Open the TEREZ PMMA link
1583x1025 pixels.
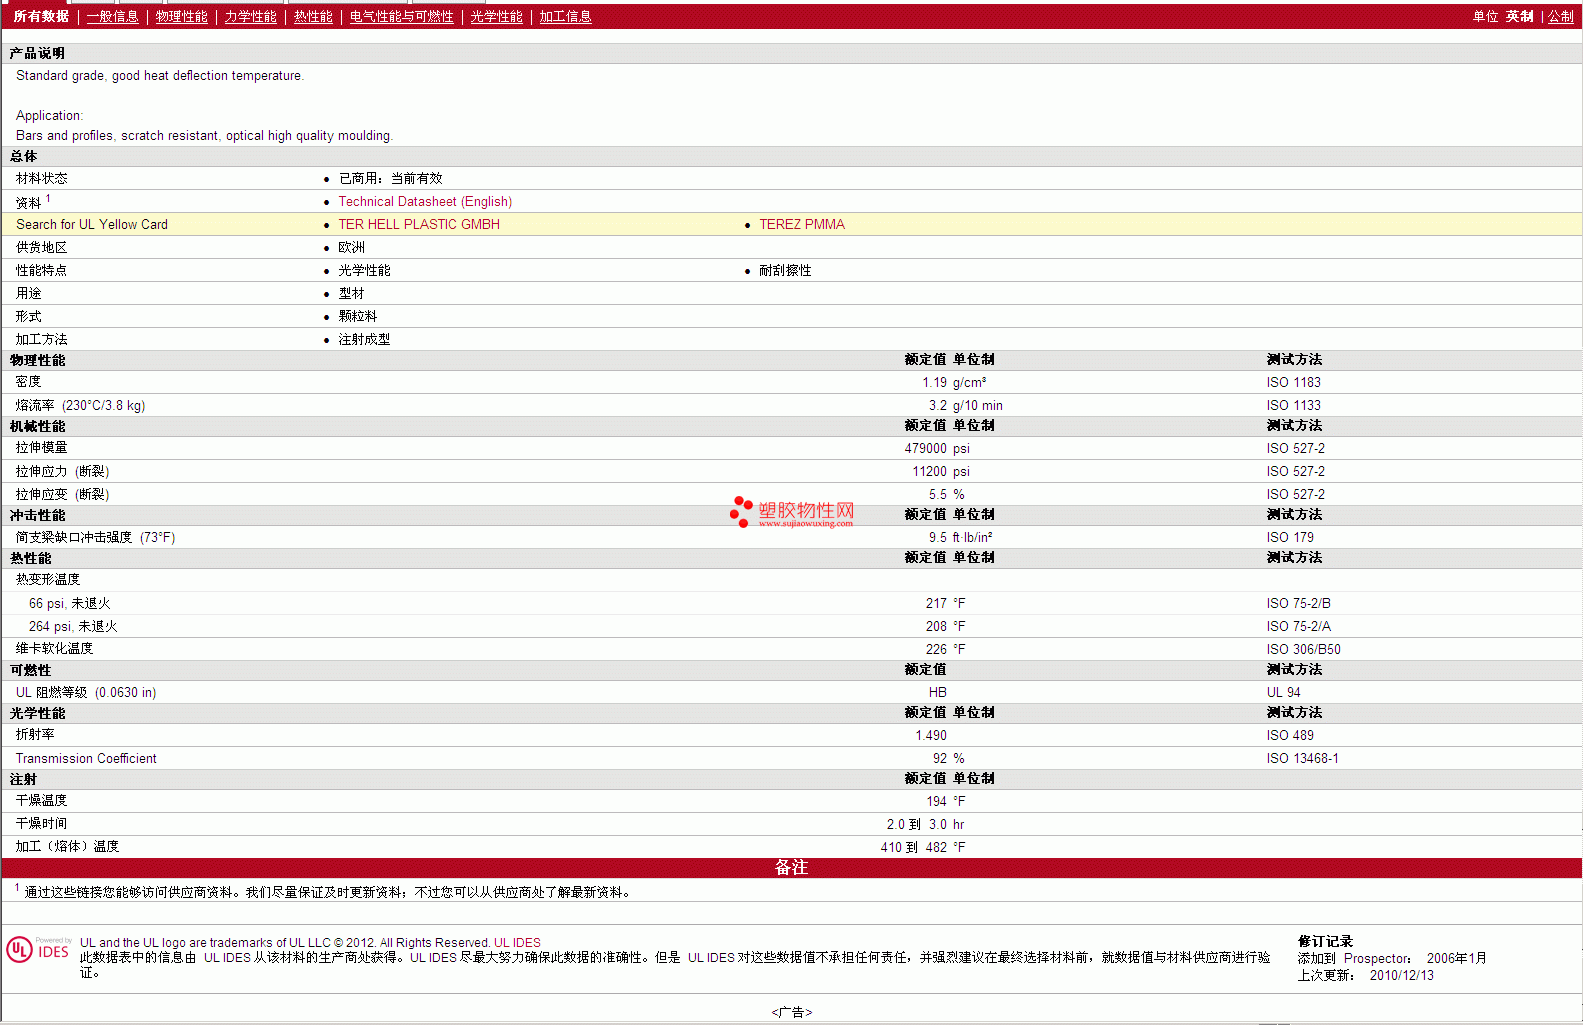[802, 224]
